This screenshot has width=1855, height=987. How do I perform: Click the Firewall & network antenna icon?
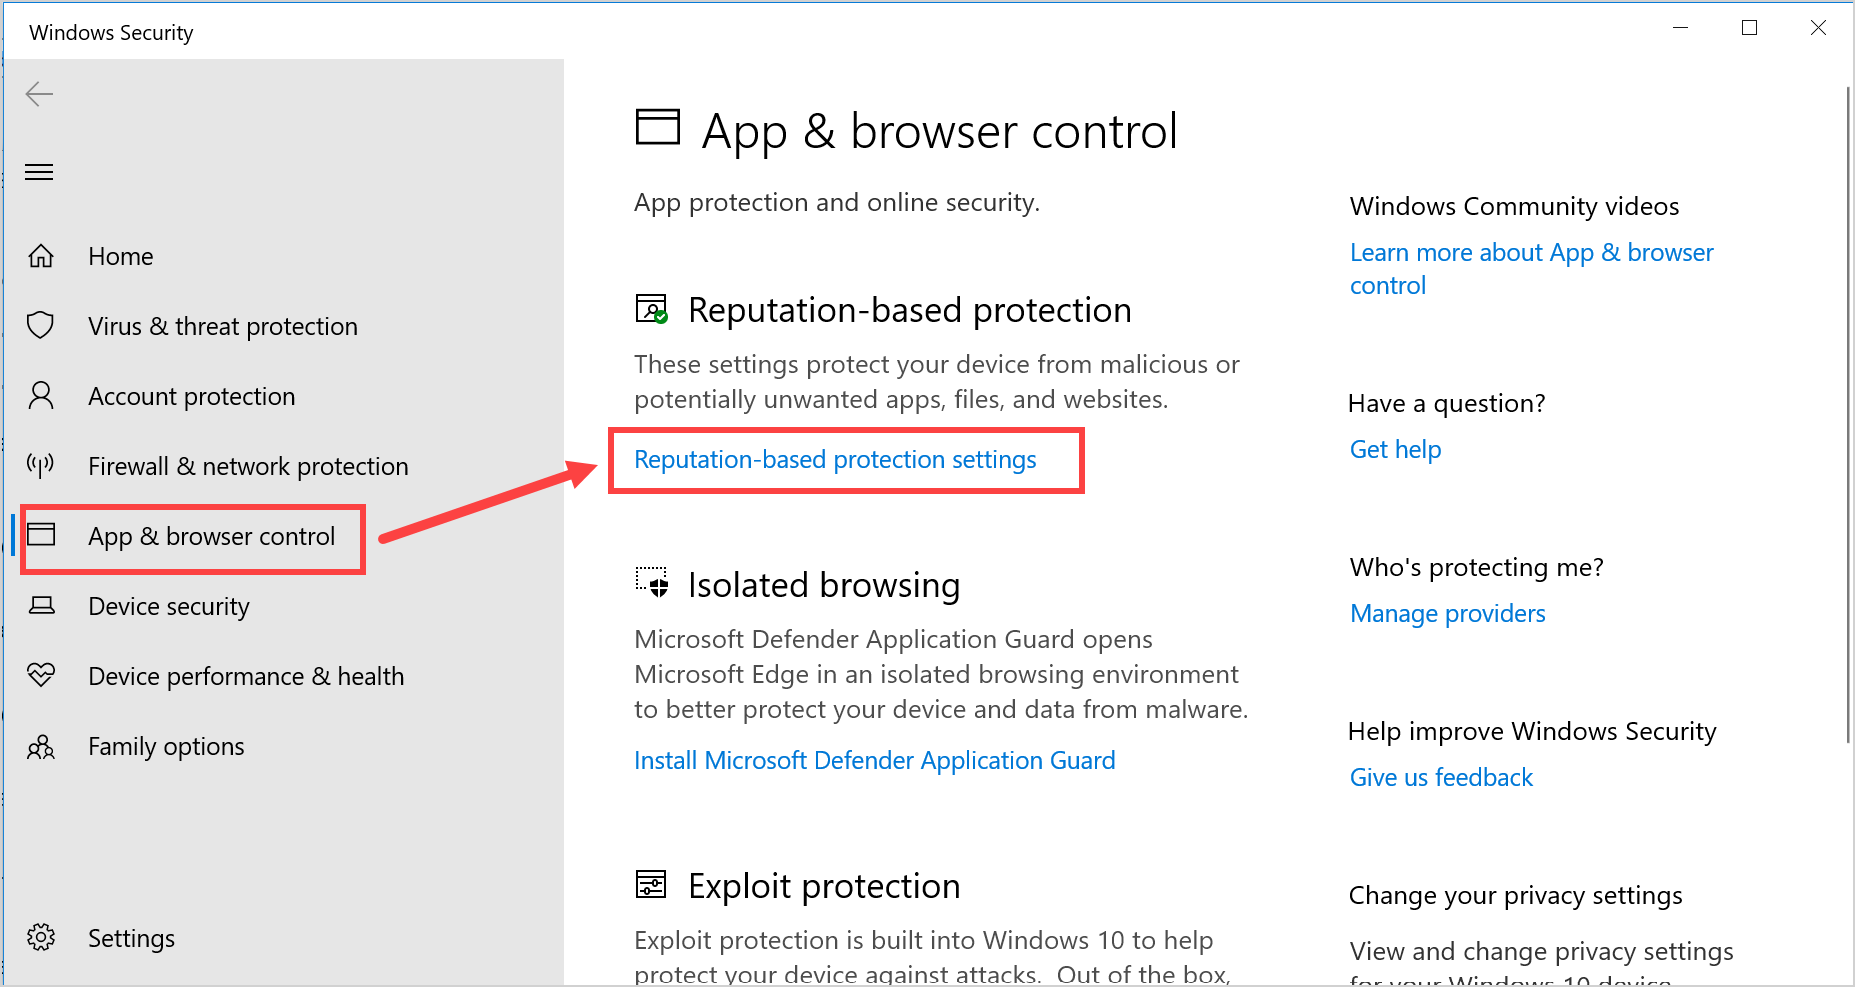[x=41, y=465]
